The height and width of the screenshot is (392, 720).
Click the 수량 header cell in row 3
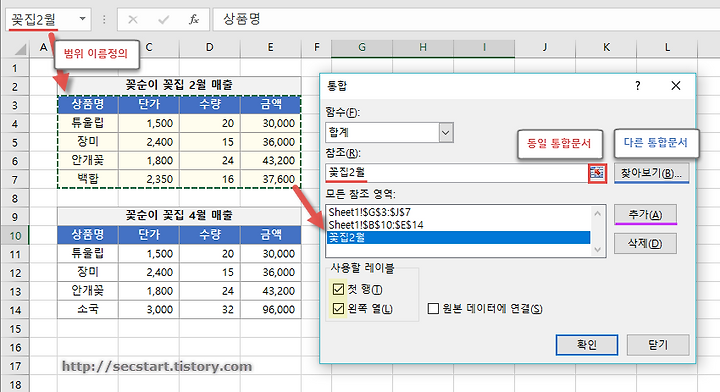pos(209,105)
